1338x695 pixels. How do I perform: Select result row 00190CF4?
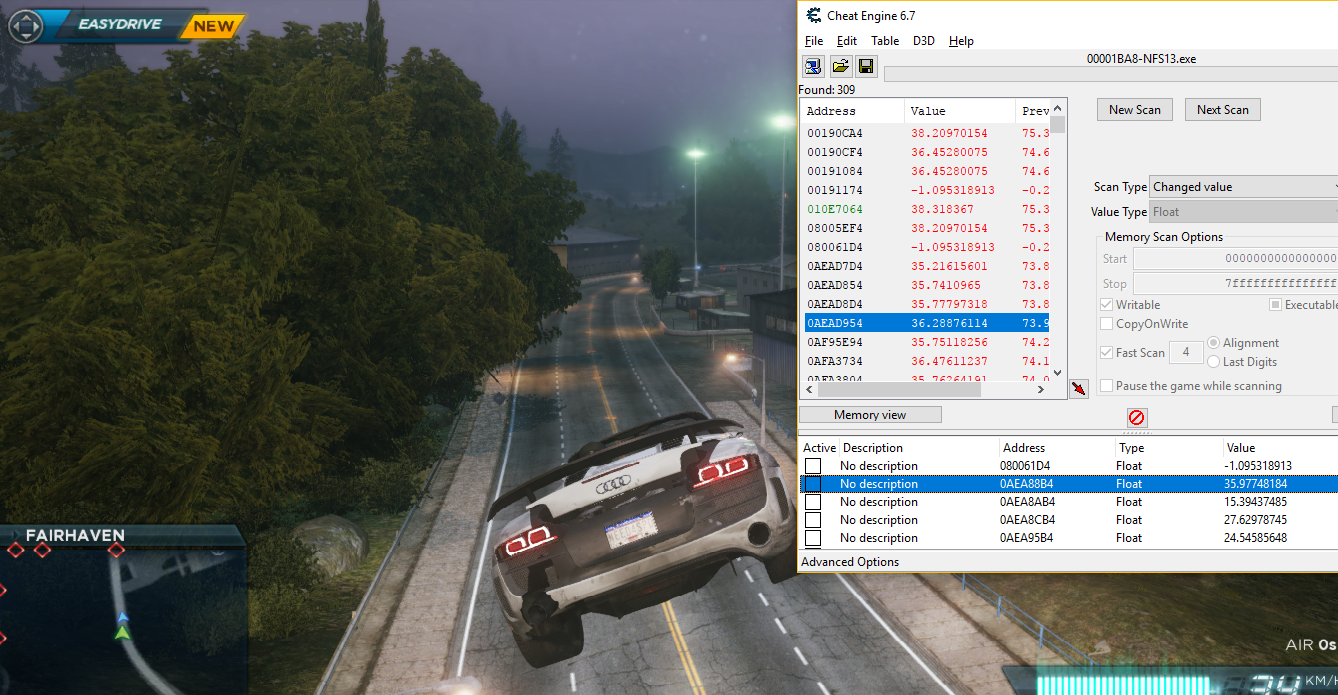(926, 152)
